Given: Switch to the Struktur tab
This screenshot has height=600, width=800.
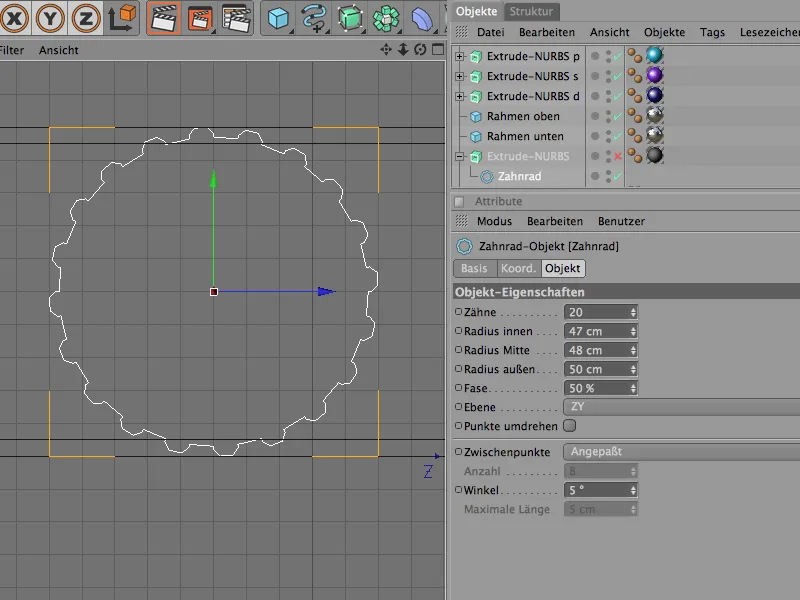Looking at the screenshot, I should [x=531, y=12].
